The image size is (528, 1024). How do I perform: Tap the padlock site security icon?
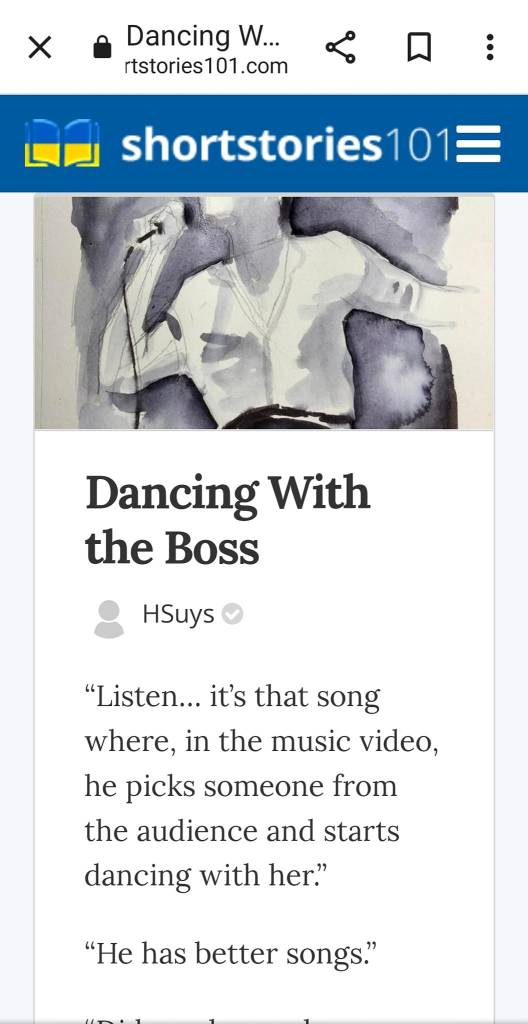tap(103, 48)
